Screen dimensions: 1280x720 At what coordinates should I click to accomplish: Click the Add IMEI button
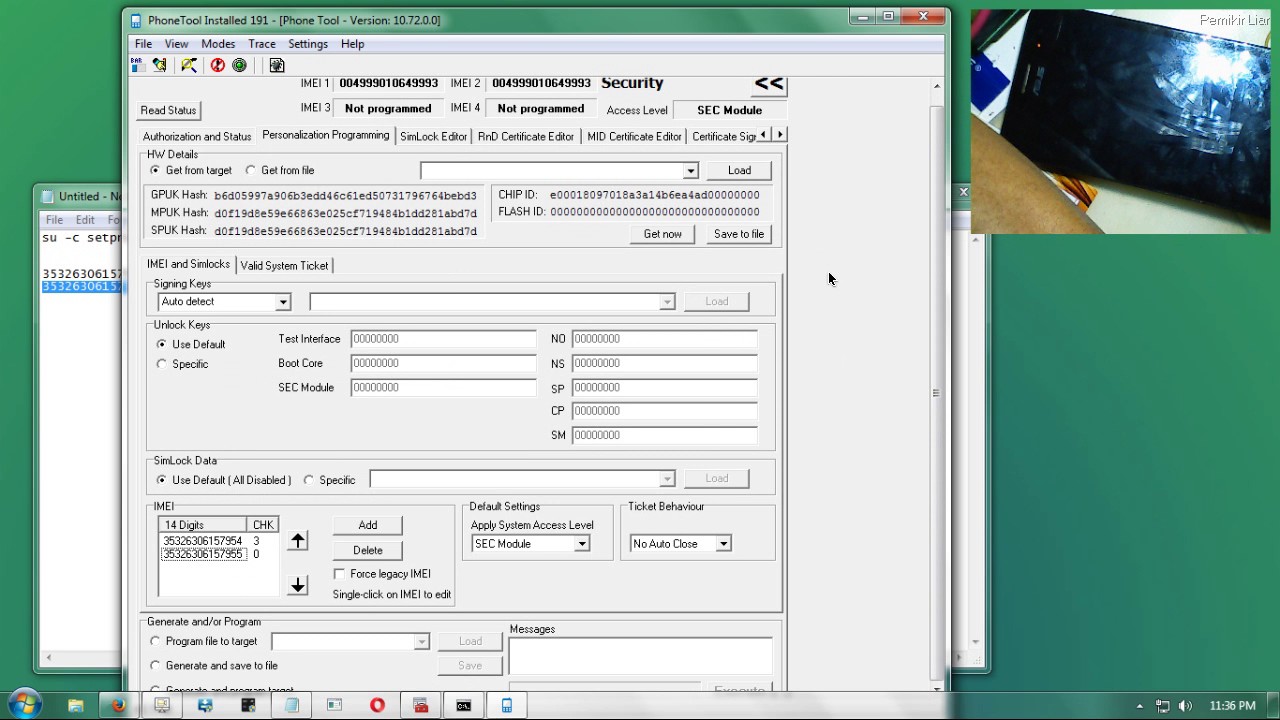pos(368,525)
